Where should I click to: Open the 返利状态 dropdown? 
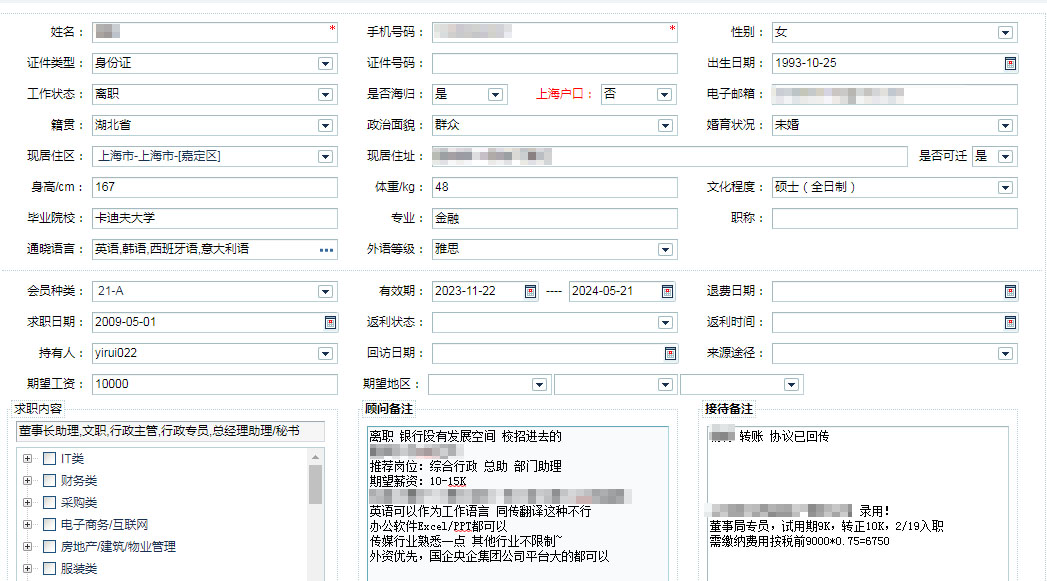click(665, 323)
